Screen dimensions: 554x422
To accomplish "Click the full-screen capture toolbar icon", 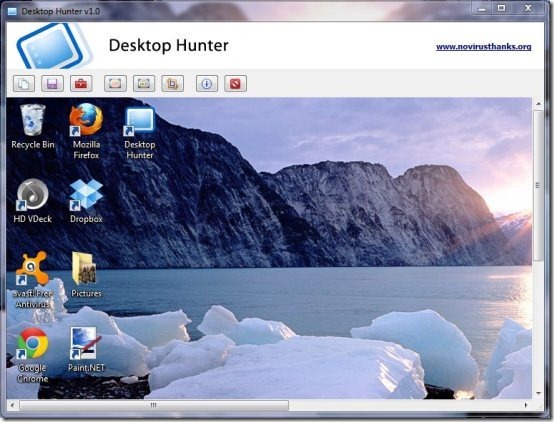I will click(x=115, y=84).
